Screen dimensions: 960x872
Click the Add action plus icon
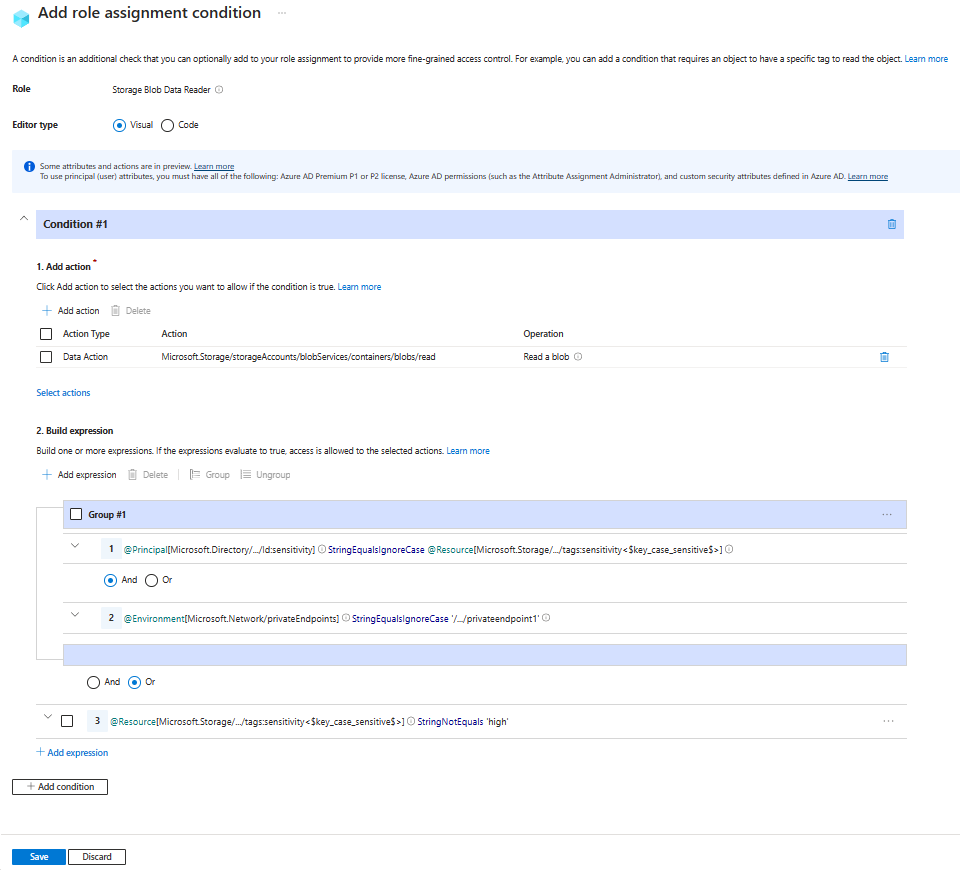[46, 310]
